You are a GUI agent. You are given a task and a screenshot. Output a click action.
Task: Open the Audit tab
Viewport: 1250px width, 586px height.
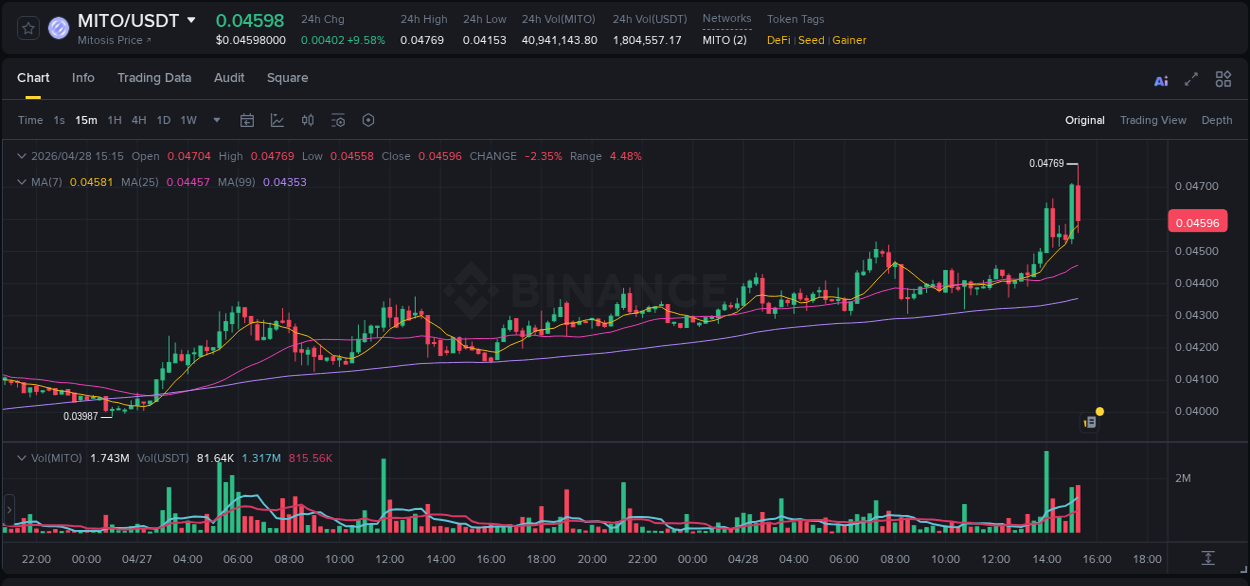coord(229,77)
